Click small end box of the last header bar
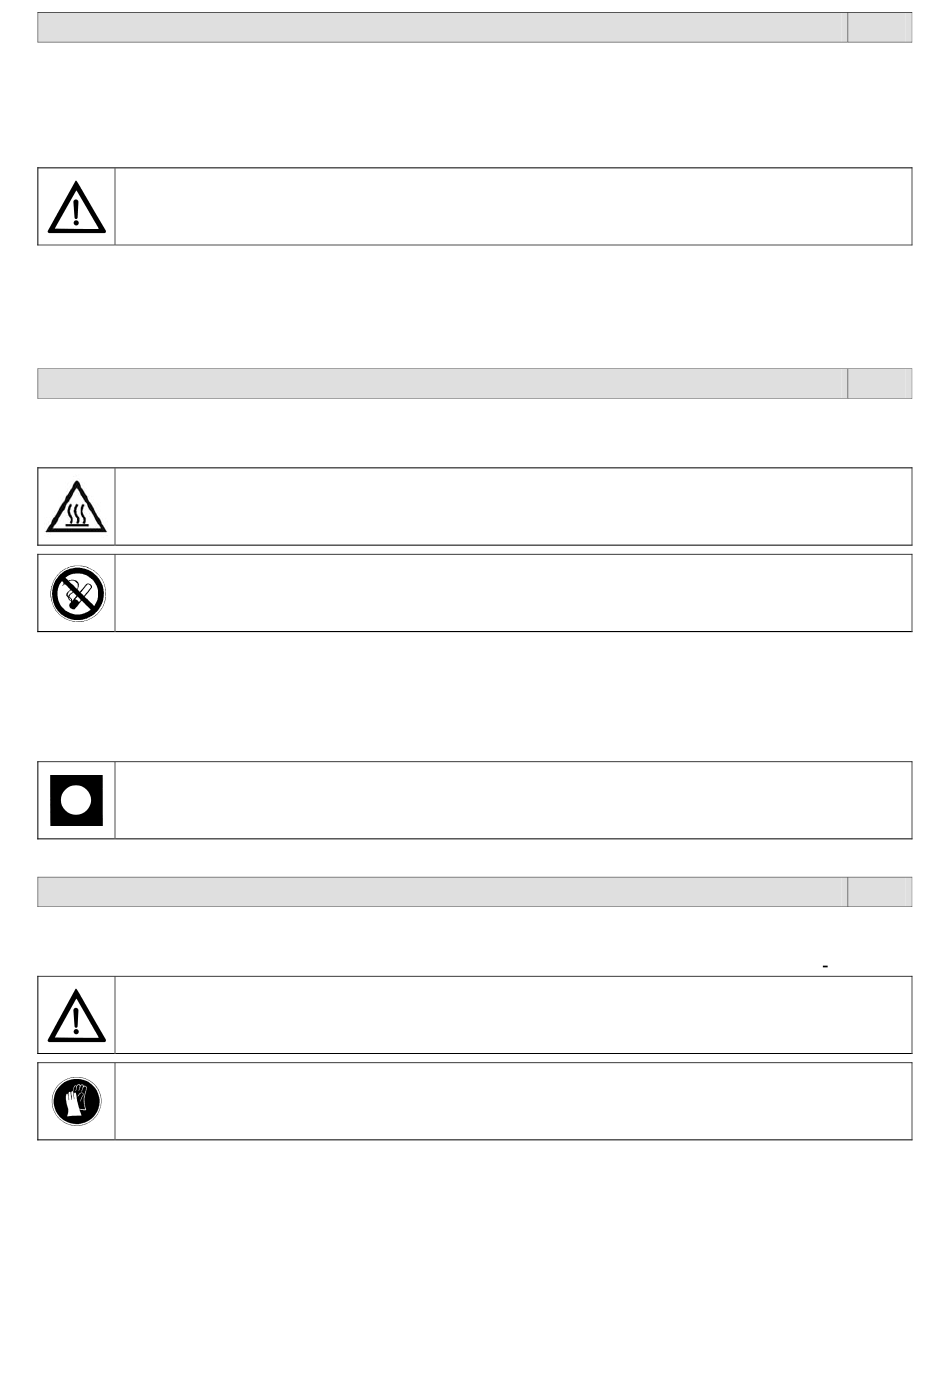 click(x=880, y=892)
